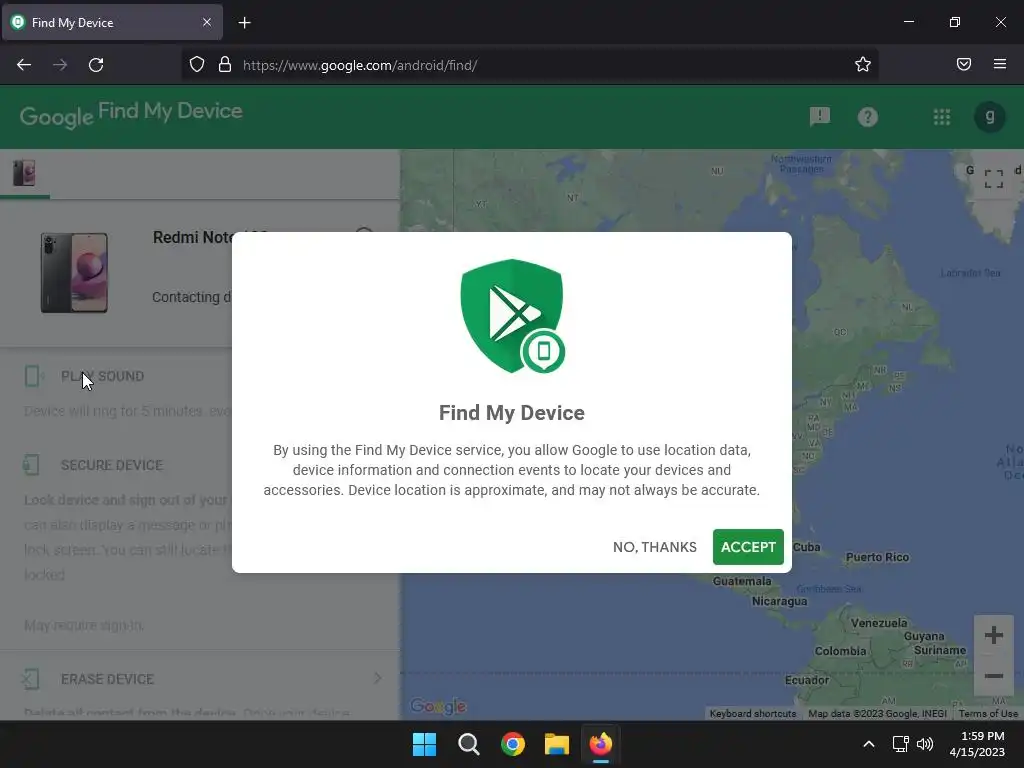
Task: Open the Google account avatar
Action: tap(989, 117)
